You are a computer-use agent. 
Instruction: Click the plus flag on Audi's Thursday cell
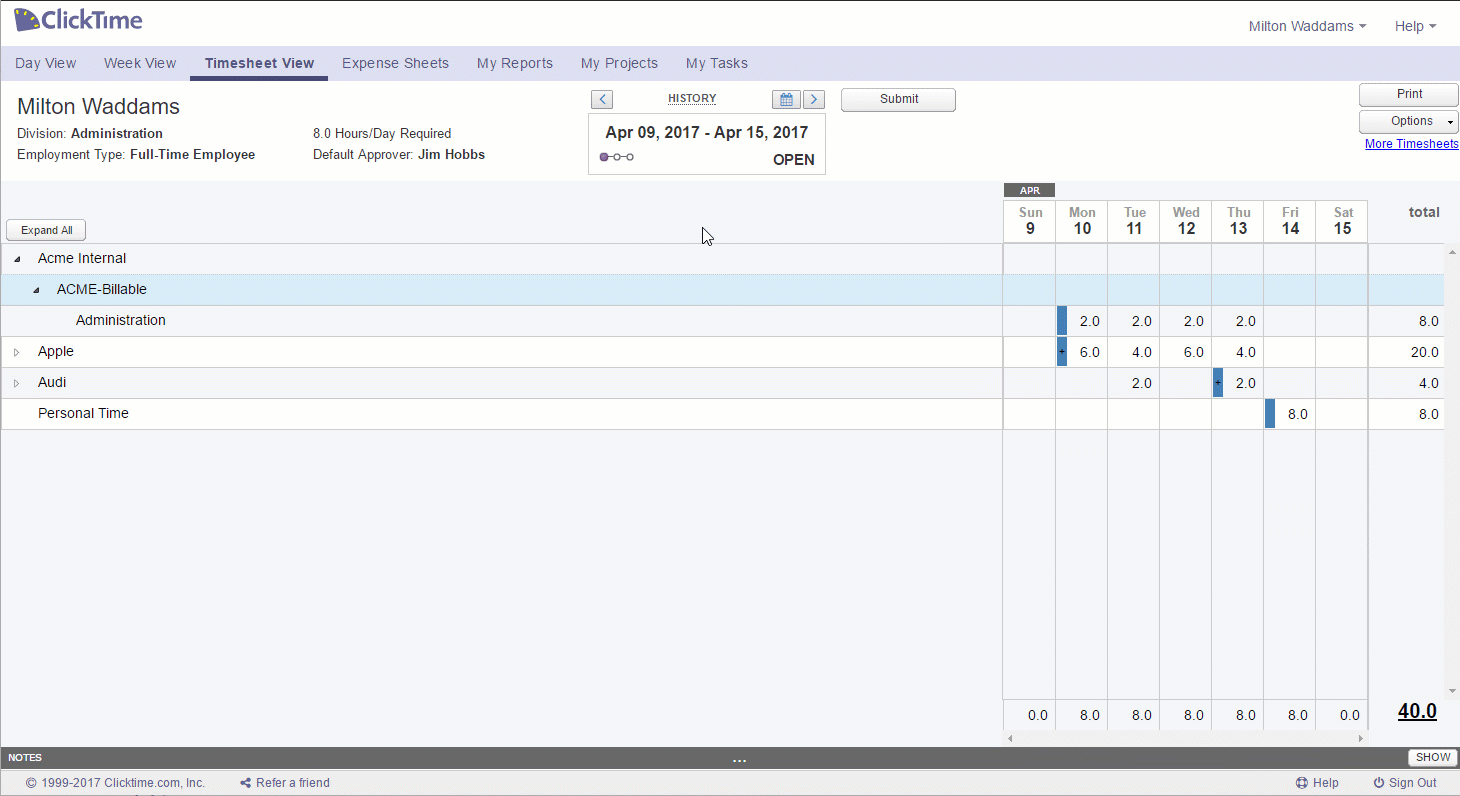click(x=1216, y=382)
